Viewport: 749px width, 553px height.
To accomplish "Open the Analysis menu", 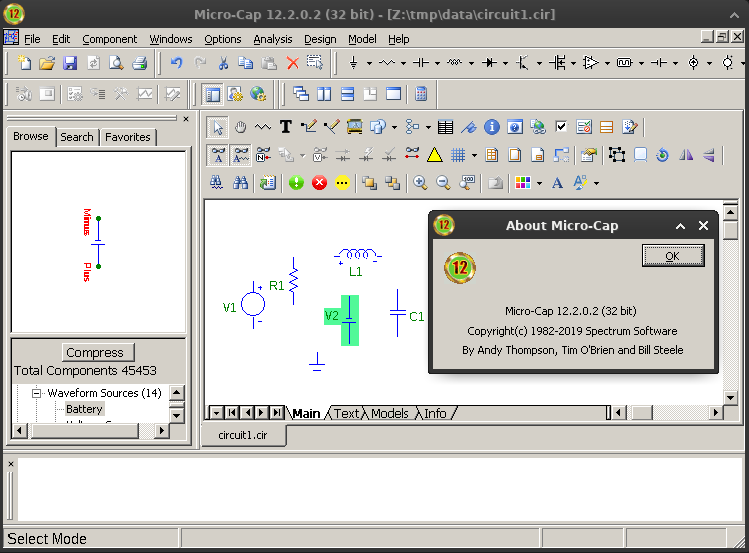I will (x=272, y=39).
